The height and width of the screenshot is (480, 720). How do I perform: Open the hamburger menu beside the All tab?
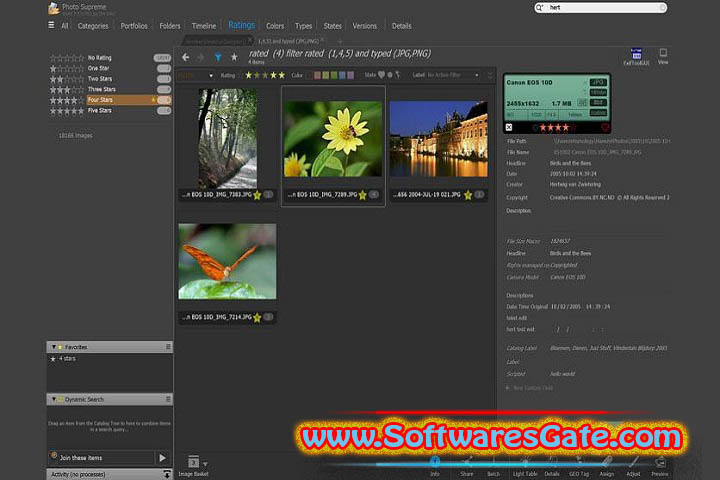[51, 25]
